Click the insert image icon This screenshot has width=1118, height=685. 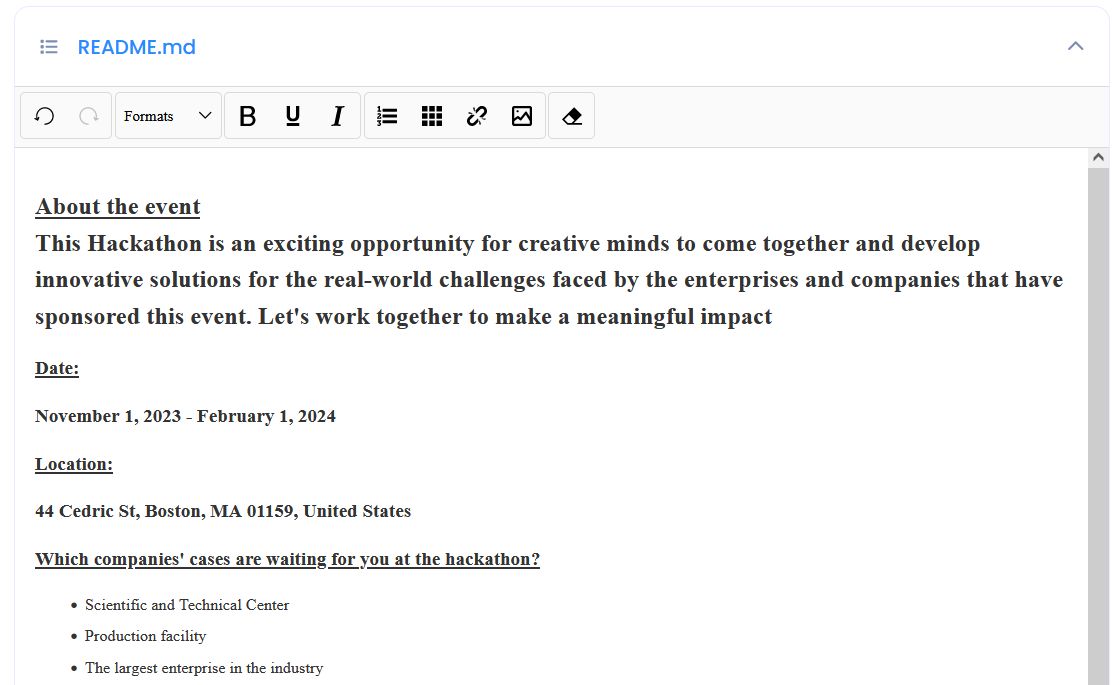(522, 116)
